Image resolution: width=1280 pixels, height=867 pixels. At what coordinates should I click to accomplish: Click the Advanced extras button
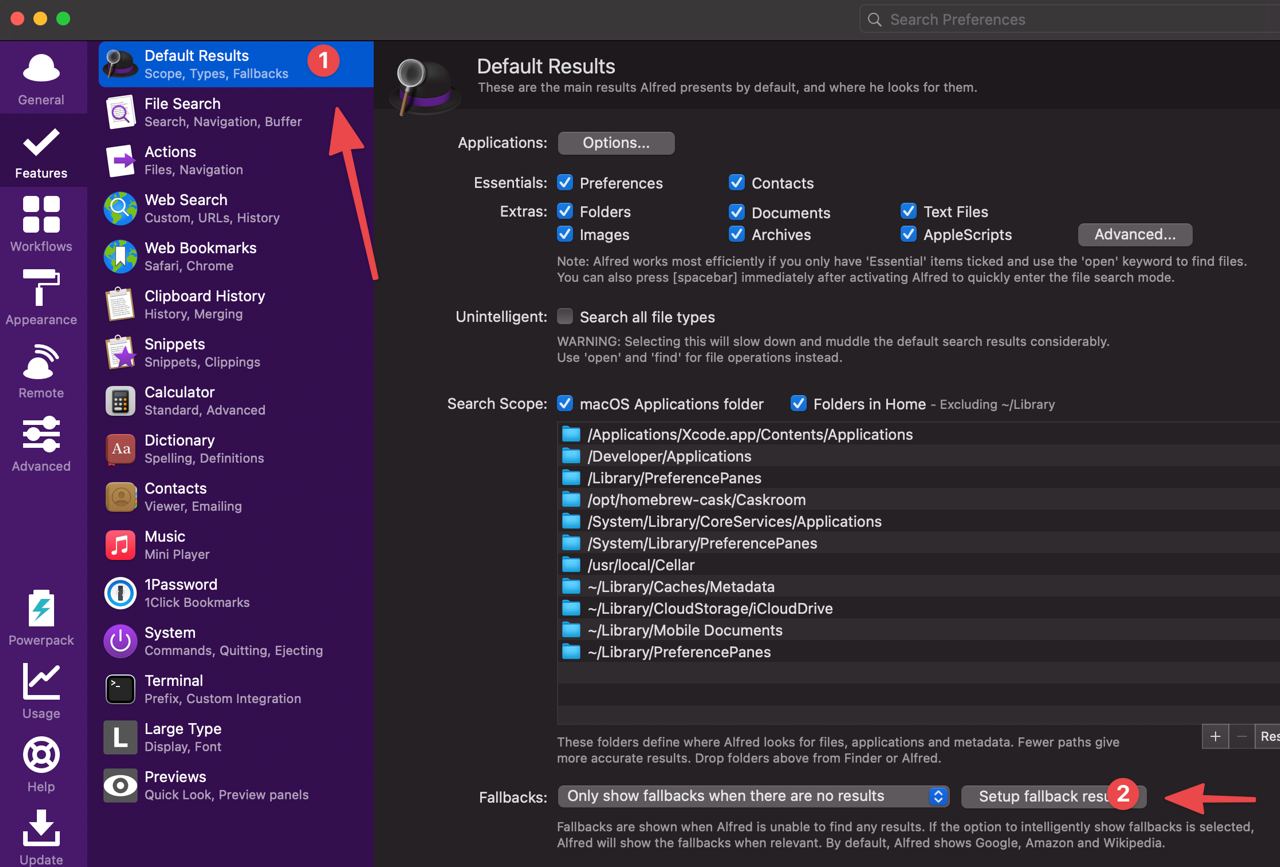click(1135, 234)
